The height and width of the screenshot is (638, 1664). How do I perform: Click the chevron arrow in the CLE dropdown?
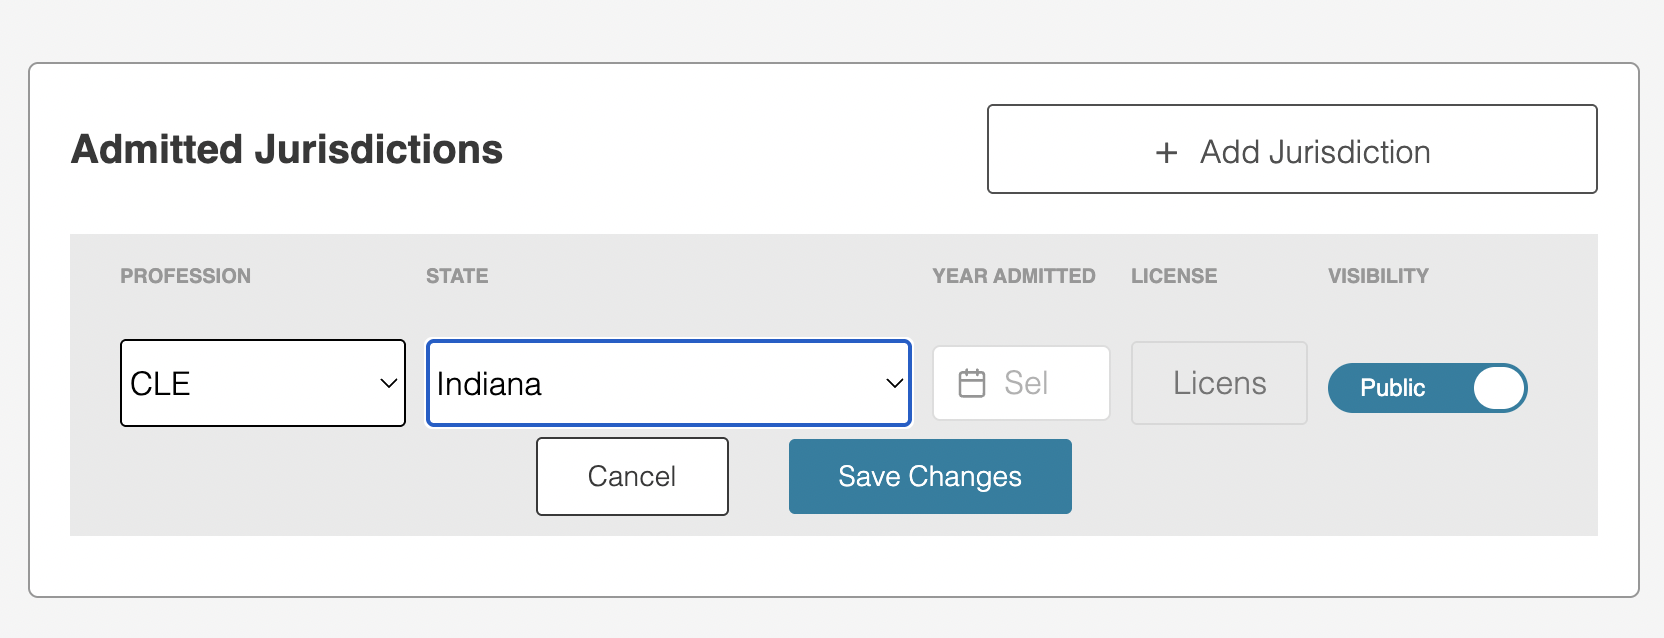[x=389, y=383]
